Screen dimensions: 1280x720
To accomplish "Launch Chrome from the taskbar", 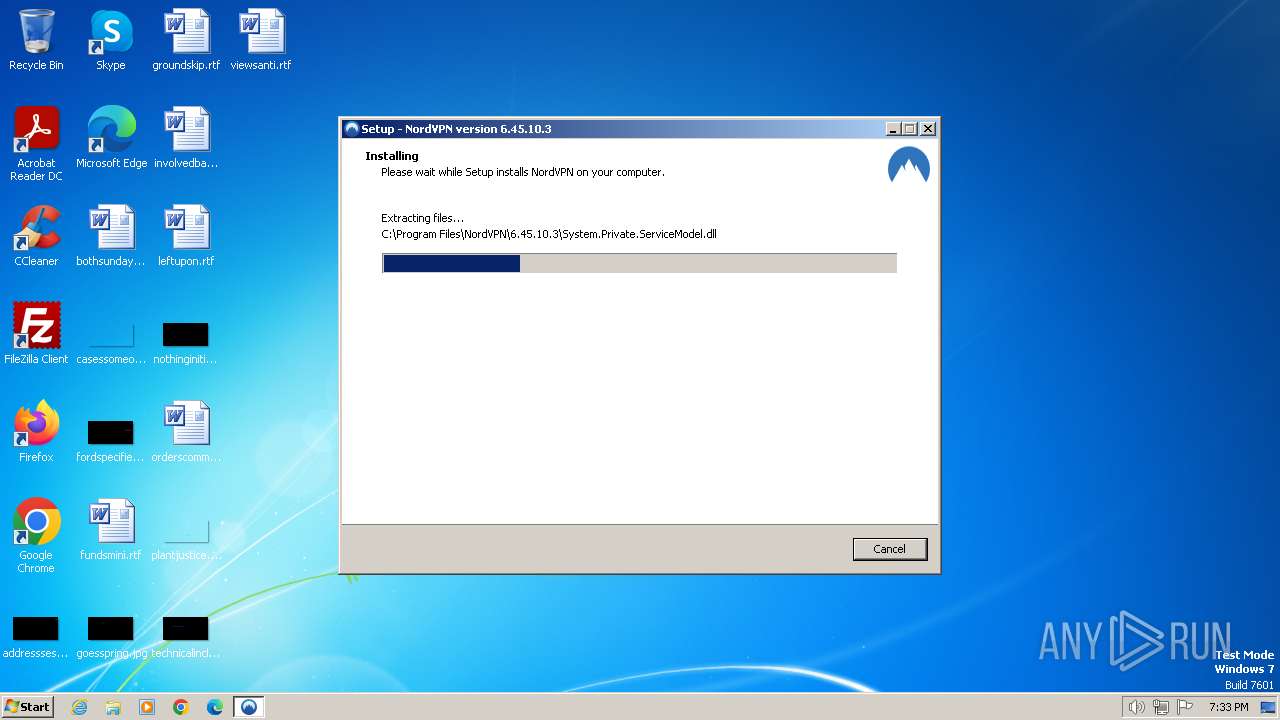I will (181, 707).
